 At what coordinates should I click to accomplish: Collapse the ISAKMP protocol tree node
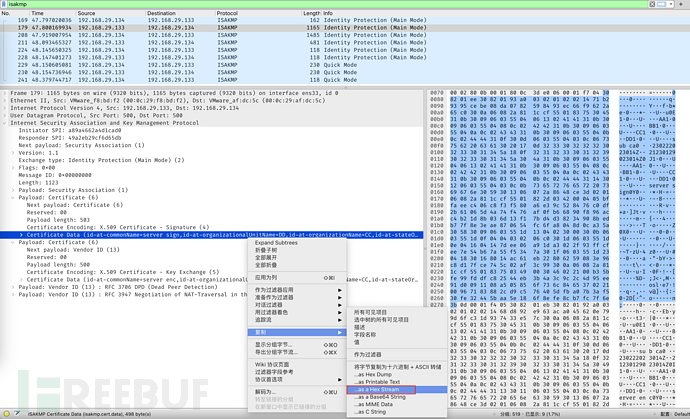point(5,123)
